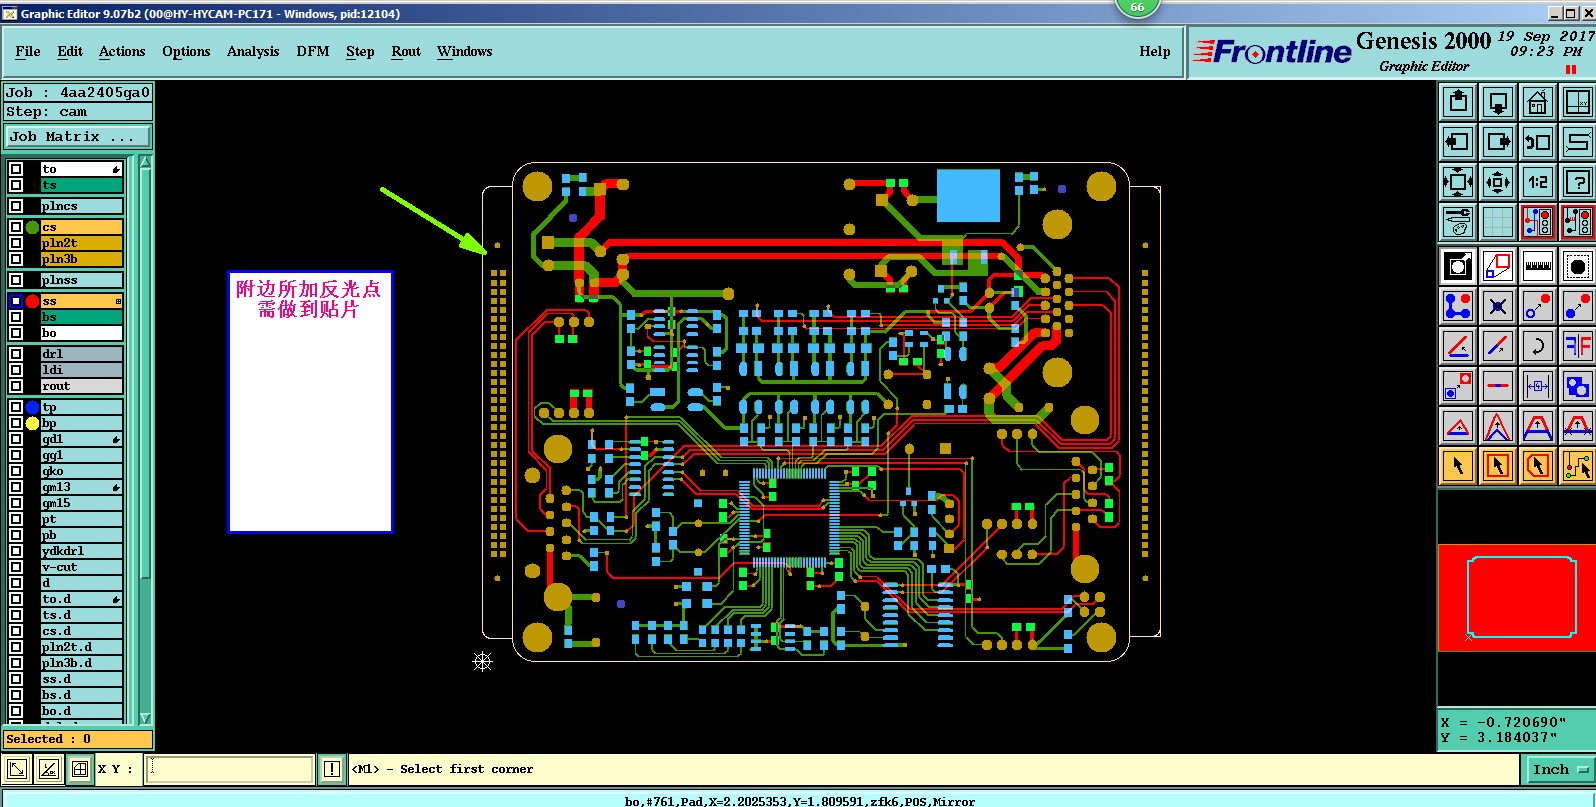This screenshot has height=807, width=1596.
Task: Select the gm13 layer name
Action: pos(82,487)
